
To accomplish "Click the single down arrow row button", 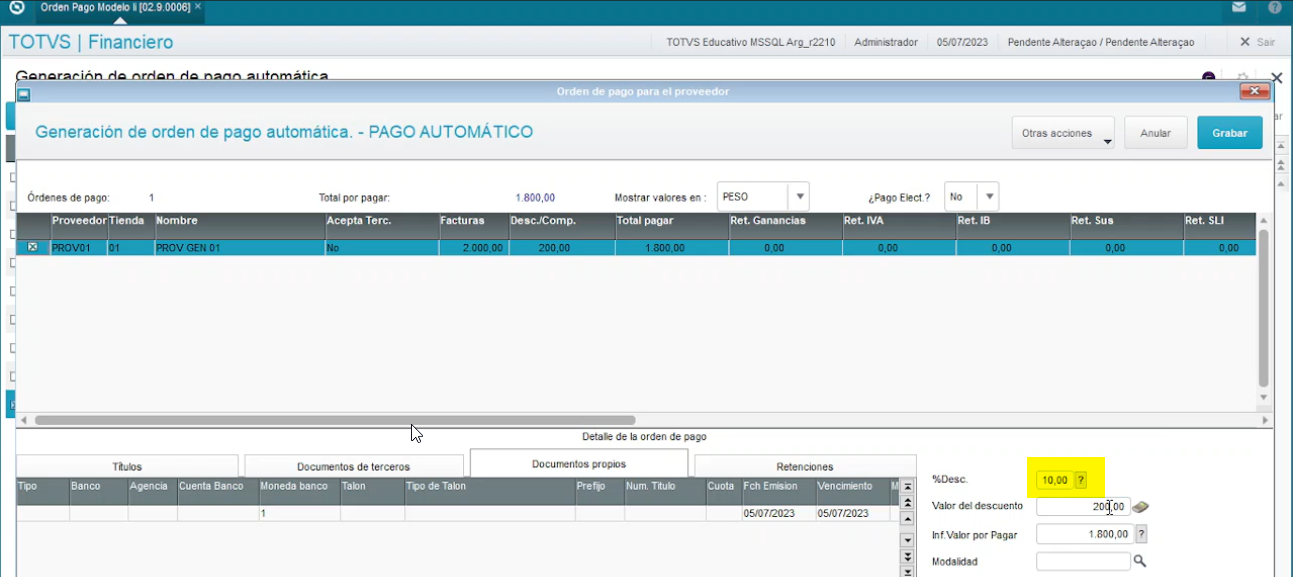I will pos(908,540).
